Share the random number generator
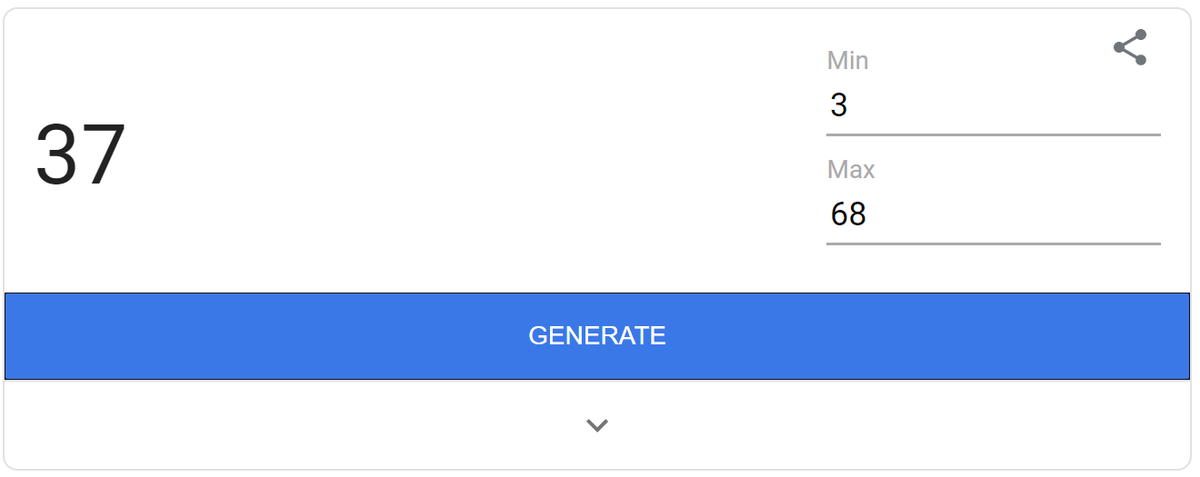1200x477 pixels. coord(1130,48)
